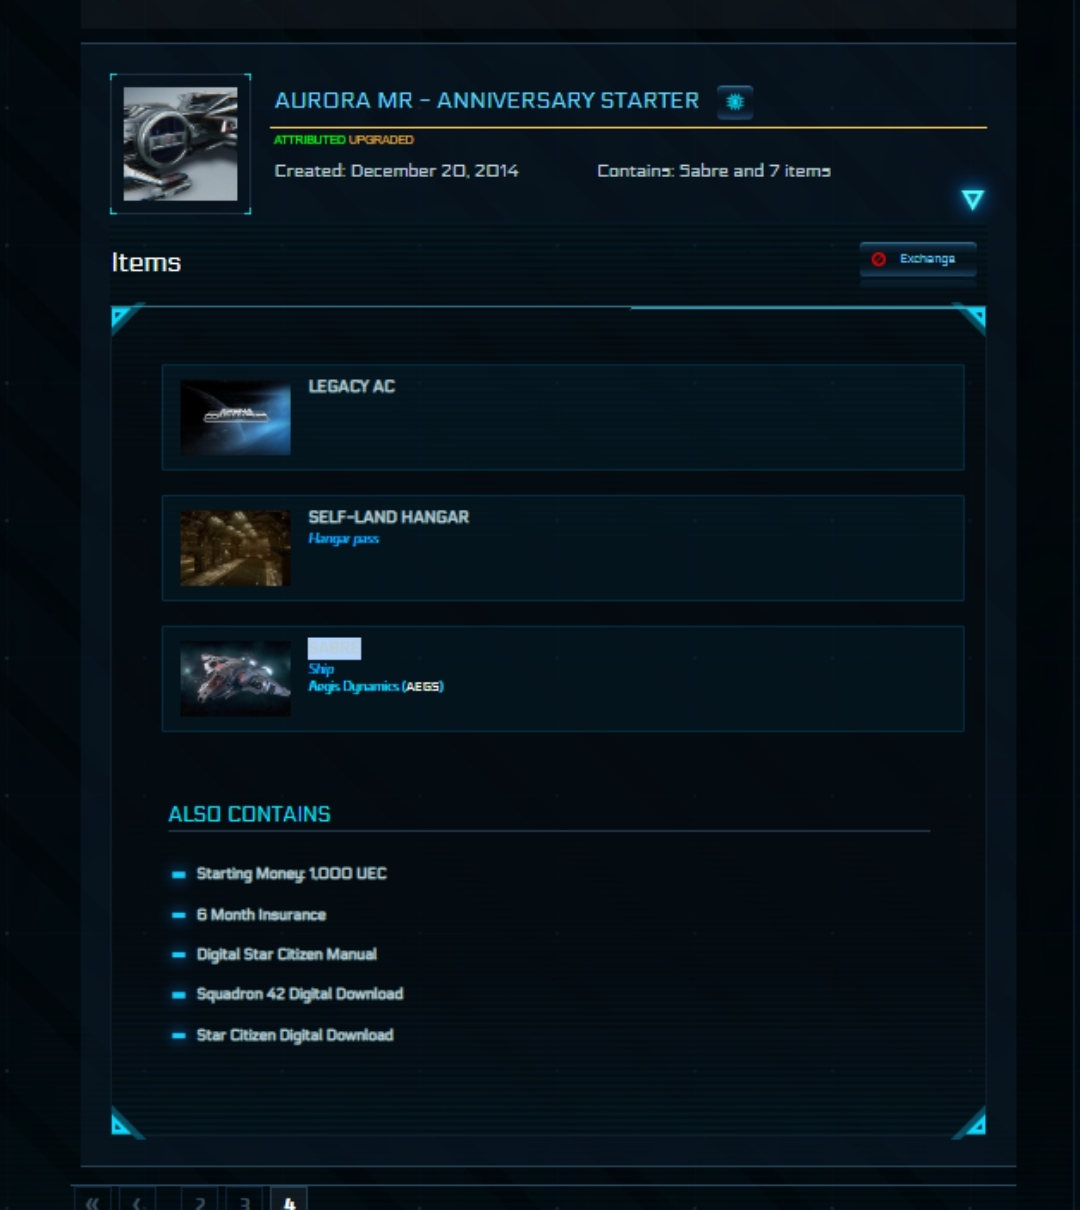The height and width of the screenshot is (1210, 1080).
Task: Jump to first page with double chevron
Action: (x=93, y=1199)
